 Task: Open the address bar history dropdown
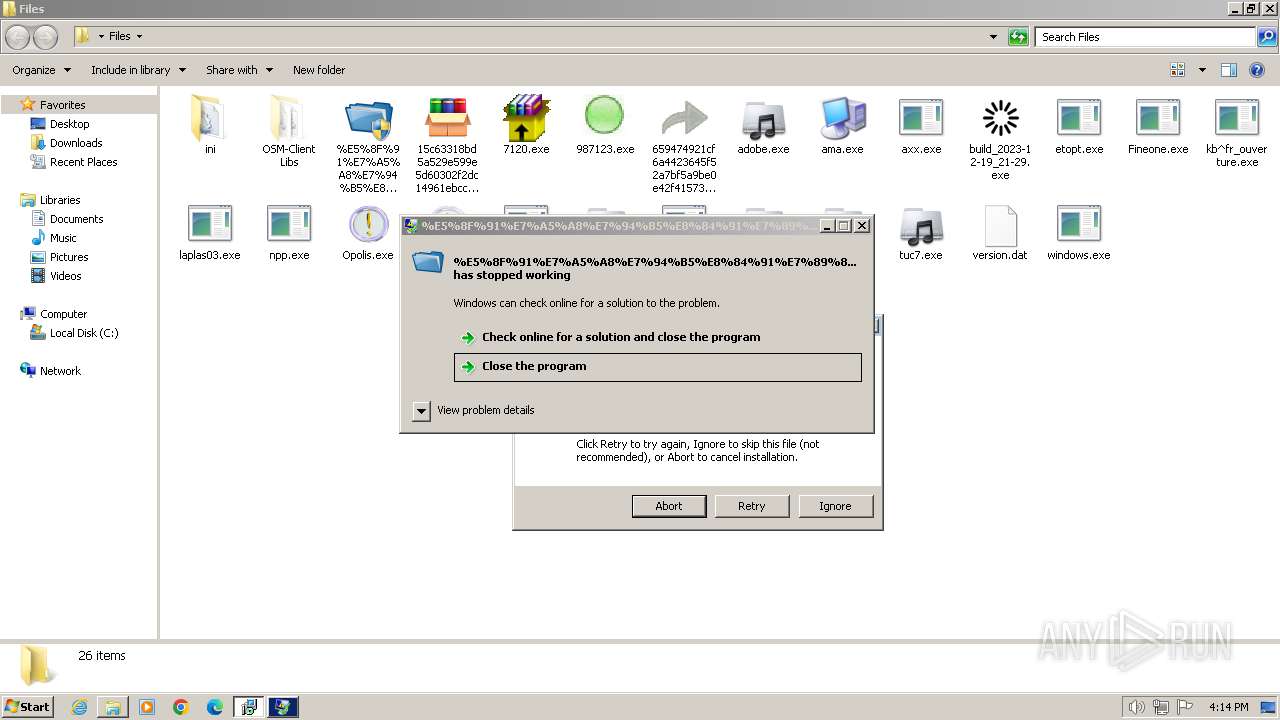(993, 37)
